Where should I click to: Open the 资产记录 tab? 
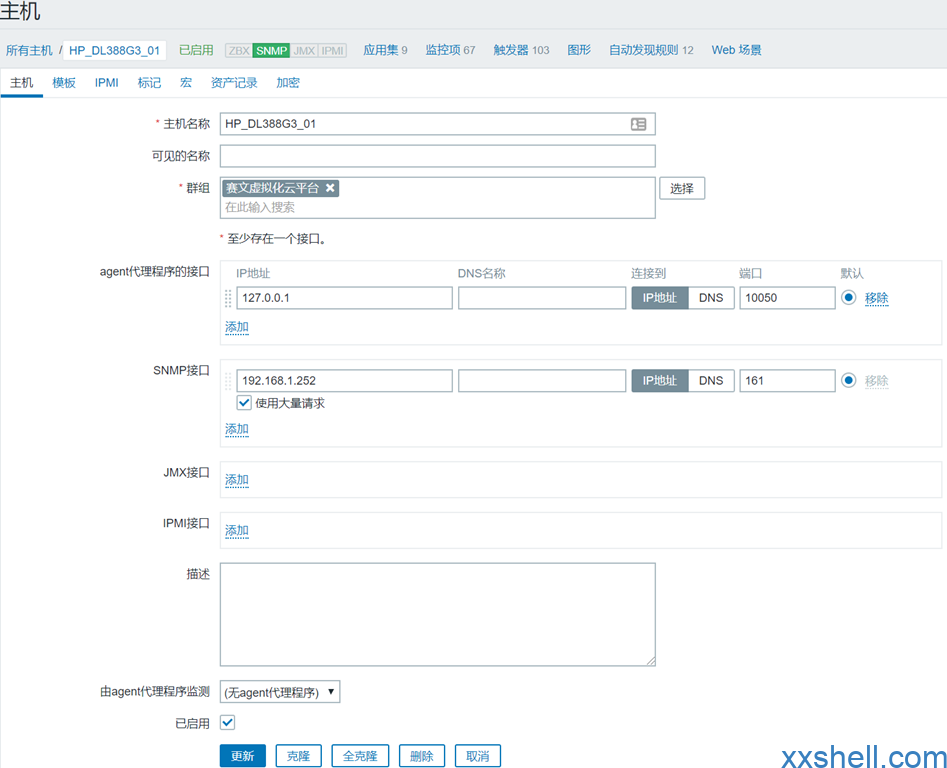pyautogui.click(x=234, y=83)
